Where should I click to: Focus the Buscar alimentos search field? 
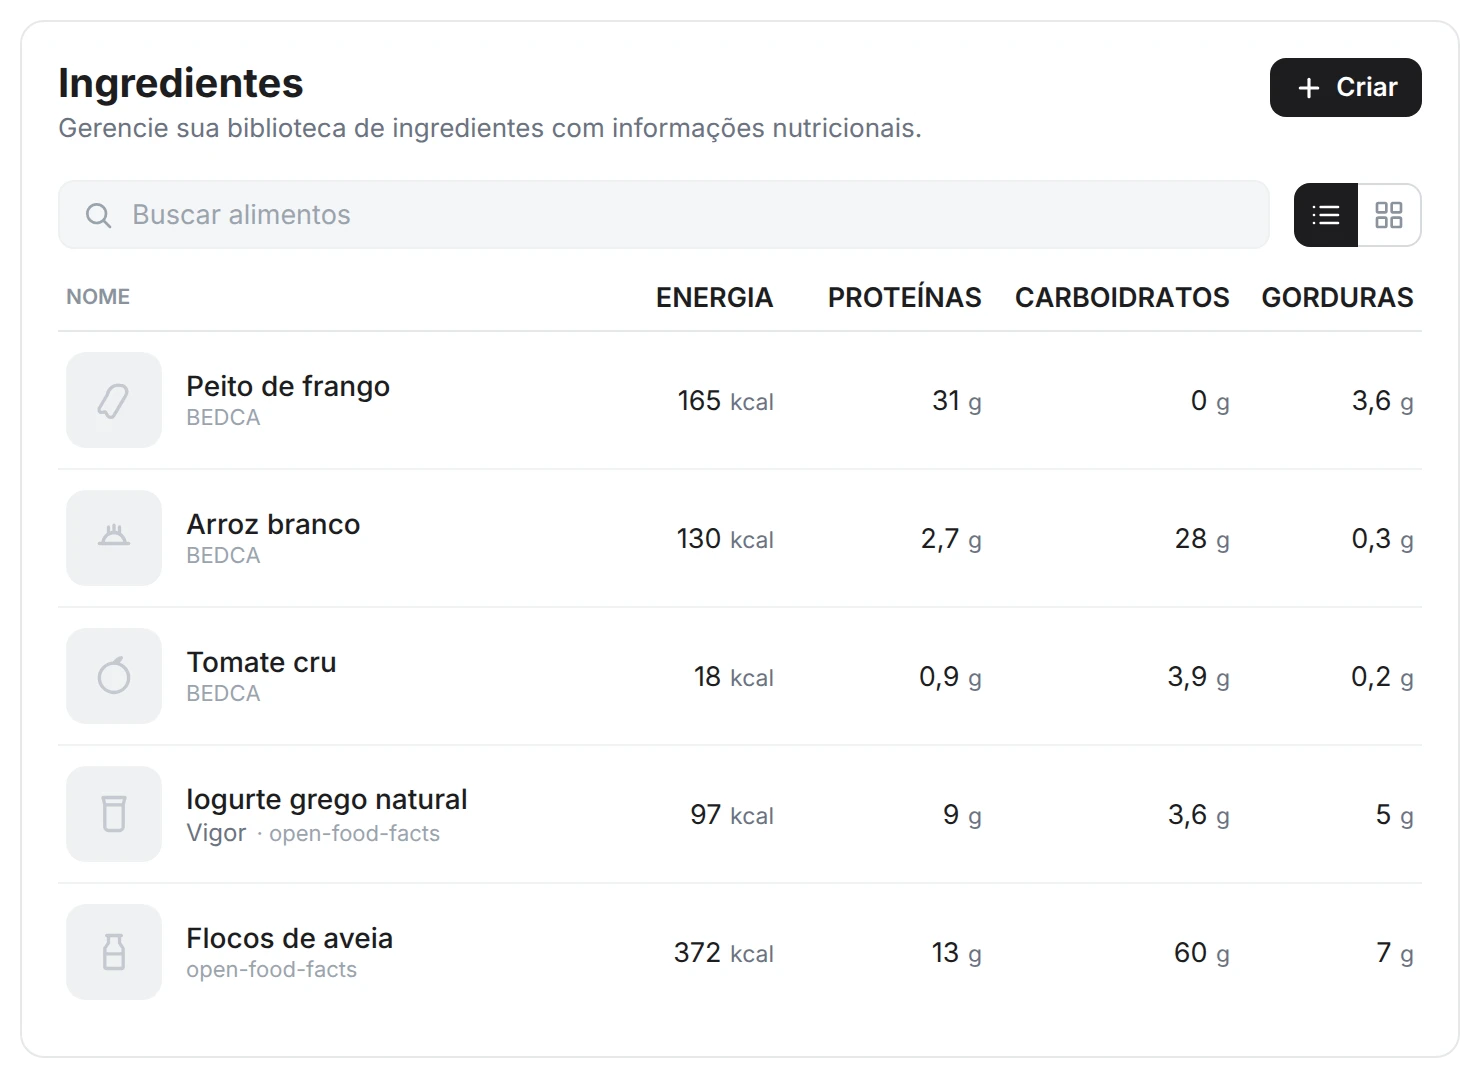(x=664, y=215)
